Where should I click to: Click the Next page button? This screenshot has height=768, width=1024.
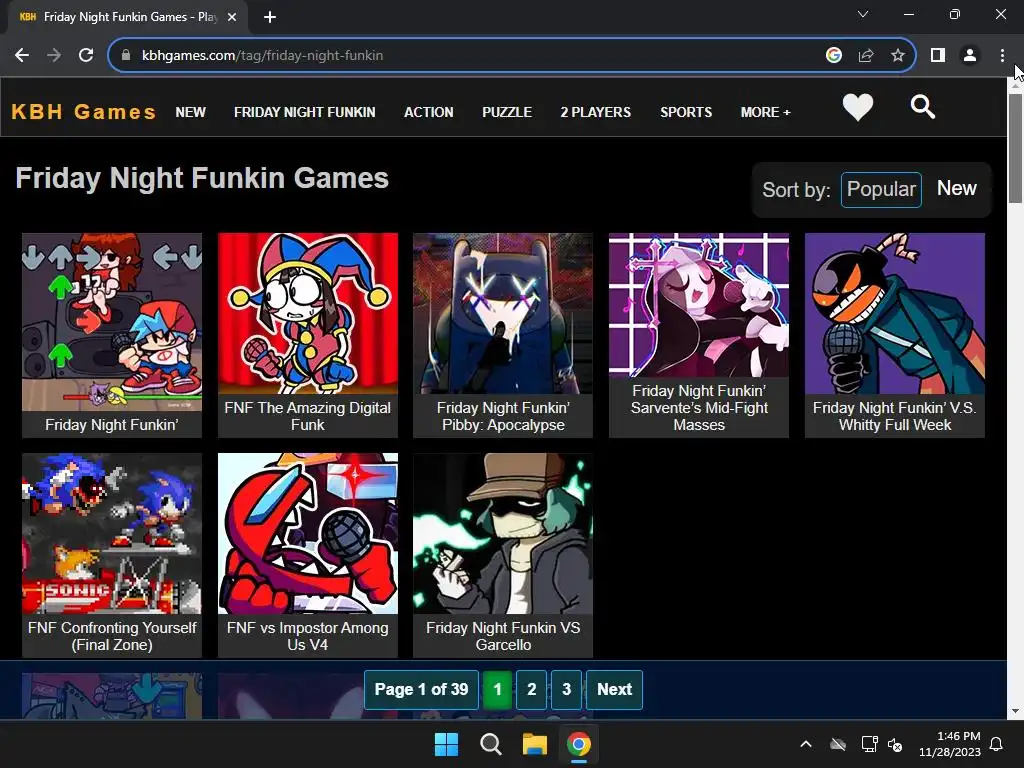tap(615, 690)
